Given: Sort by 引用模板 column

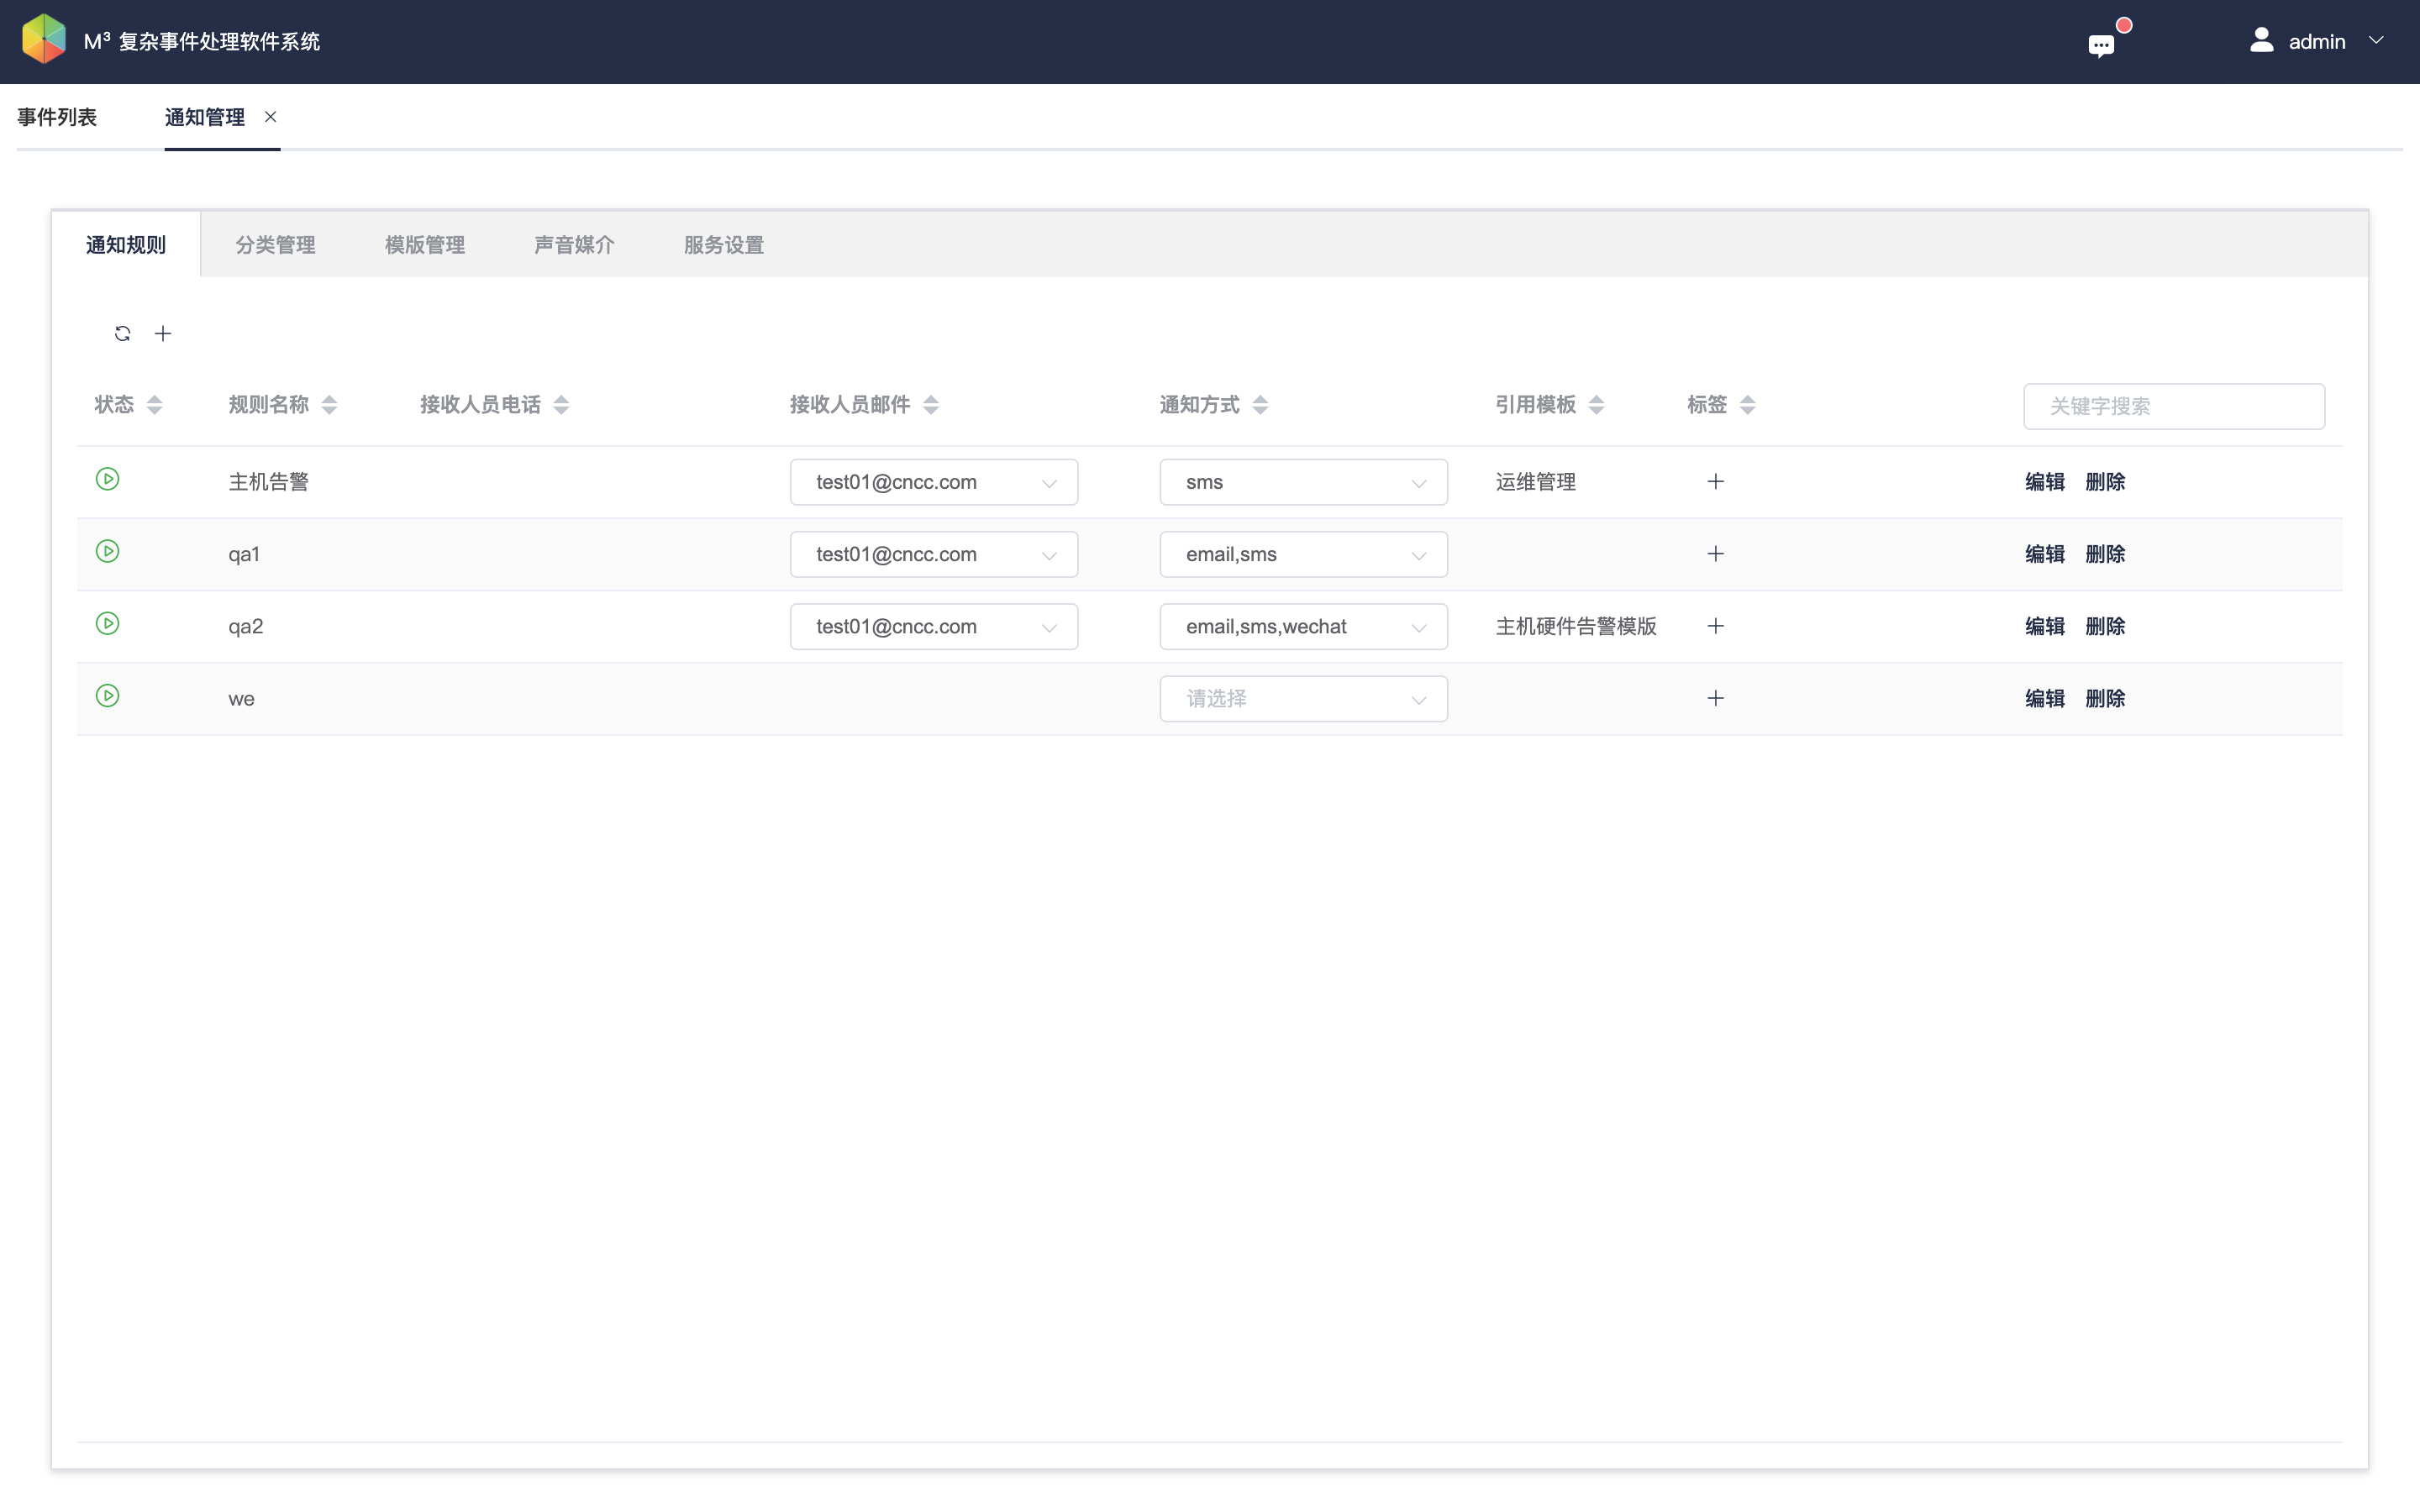Looking at the screenshot, I should tap(1596, 405).
